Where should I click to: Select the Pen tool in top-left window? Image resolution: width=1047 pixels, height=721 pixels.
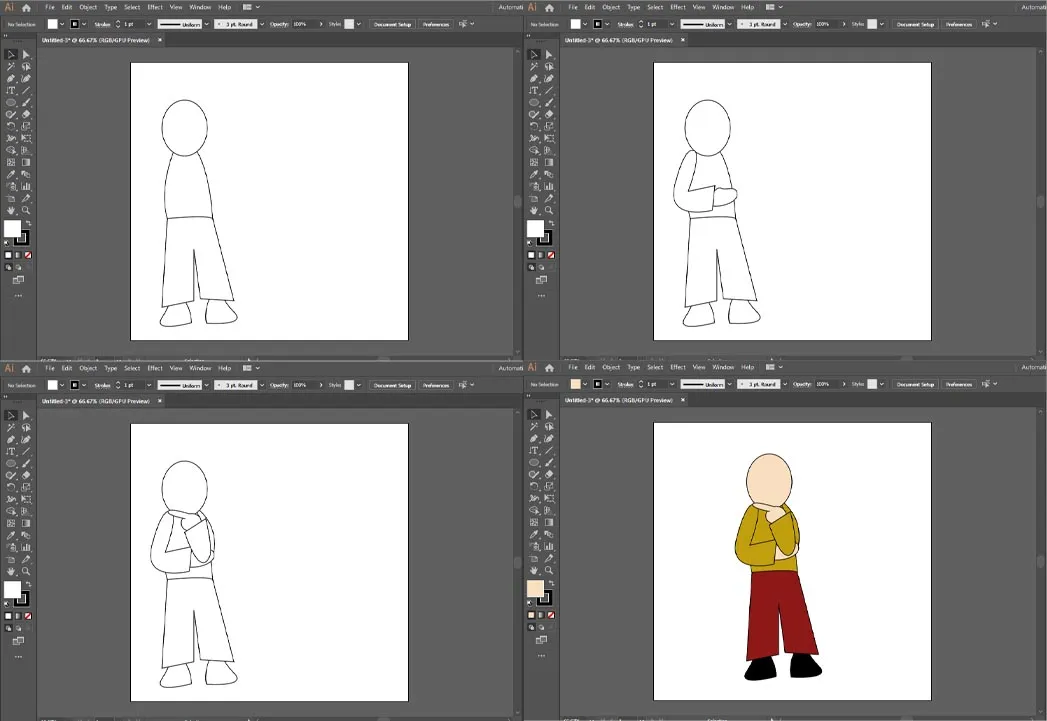tap(11, 79)
